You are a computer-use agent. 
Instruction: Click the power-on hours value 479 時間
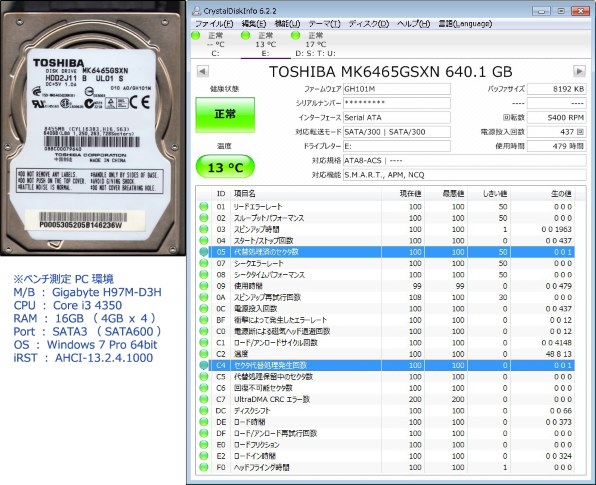pos(556,146)
